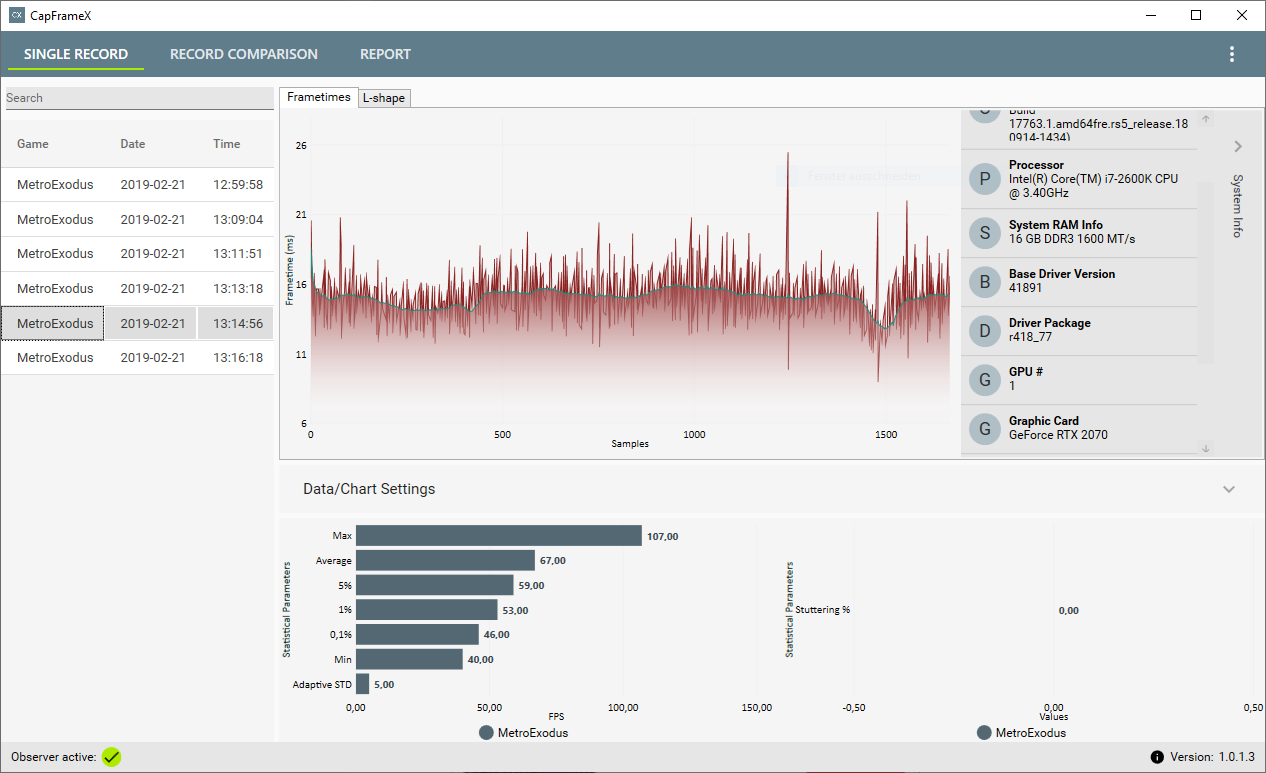The image size is (1266, 773).
Task: Click the system info scroll down arrow
Action: pos(1205,448)
